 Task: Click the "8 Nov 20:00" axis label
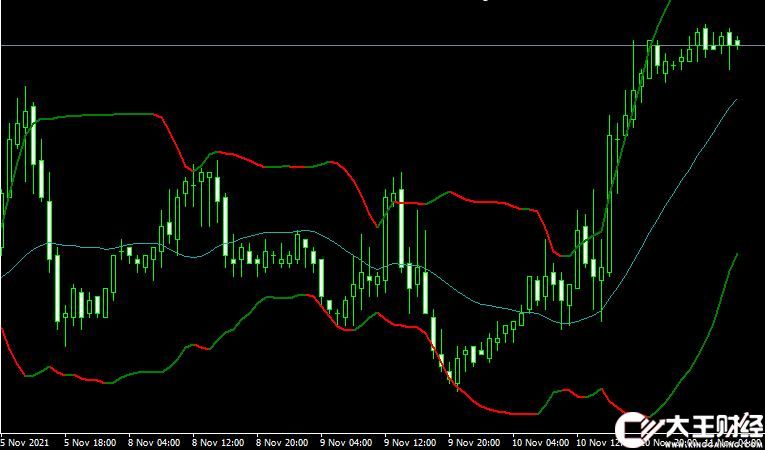(x=282, y=443)
